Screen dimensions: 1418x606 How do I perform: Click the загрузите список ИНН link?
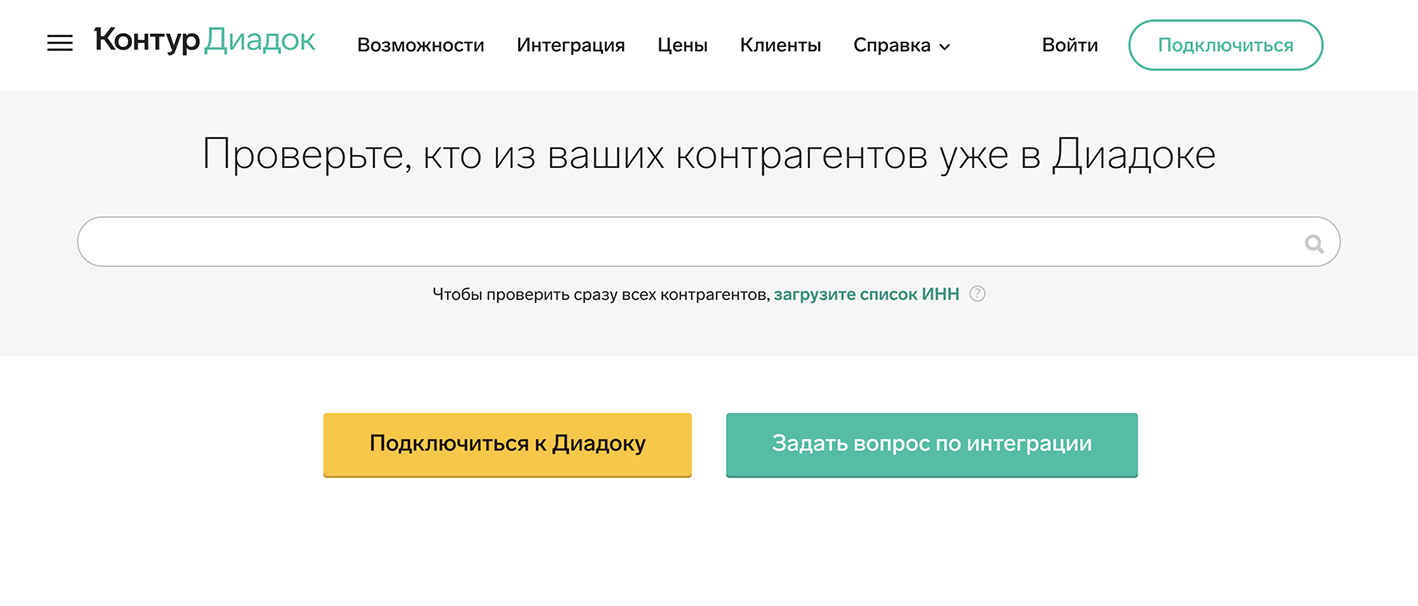(x=866, y=294)
